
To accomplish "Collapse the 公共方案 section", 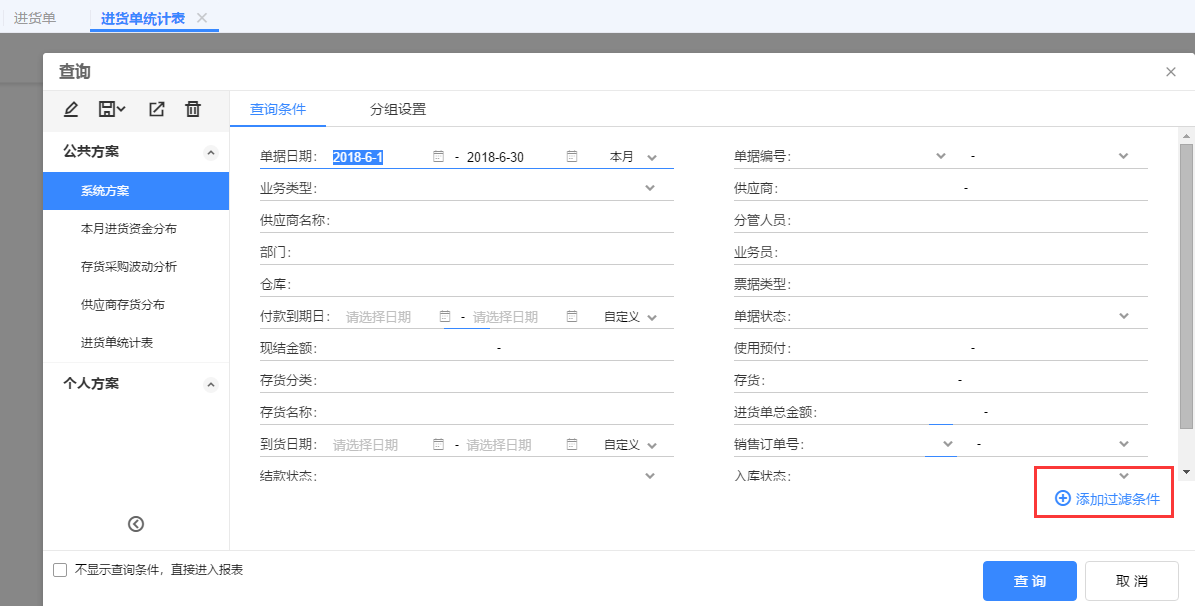I will tap(211, 152).
